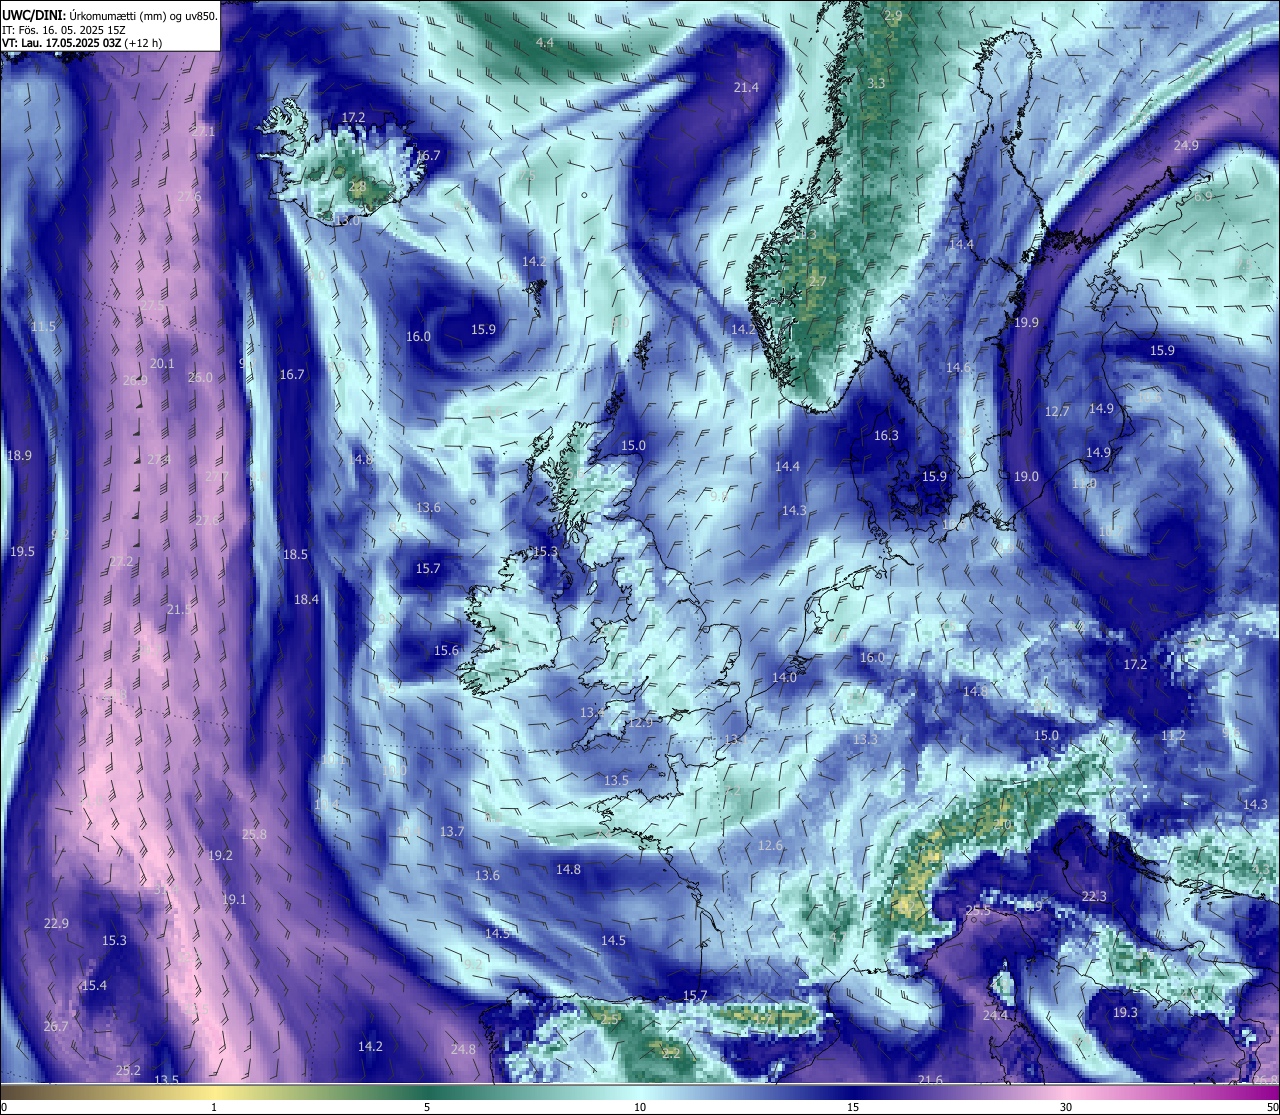
Task: Click the 'VT: Lau. 17.05.2025 03Z (+12 h)' line
Action: (82, 43)
